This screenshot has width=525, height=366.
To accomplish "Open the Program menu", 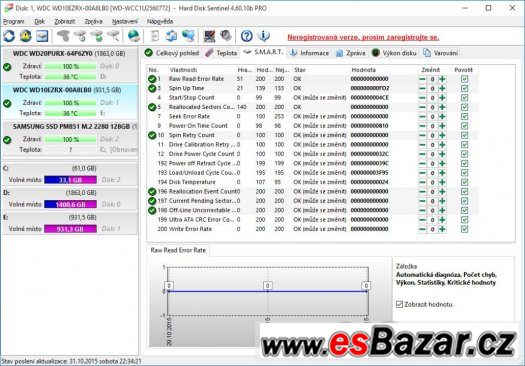I will (x=13, y=21).
